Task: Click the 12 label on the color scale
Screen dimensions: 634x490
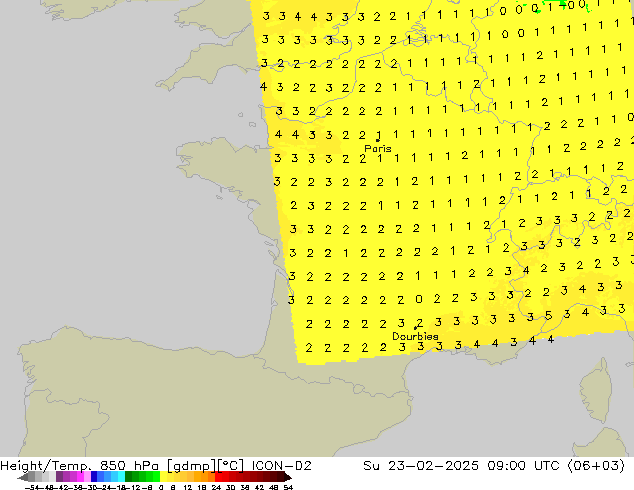Action: tap(187, 487)
